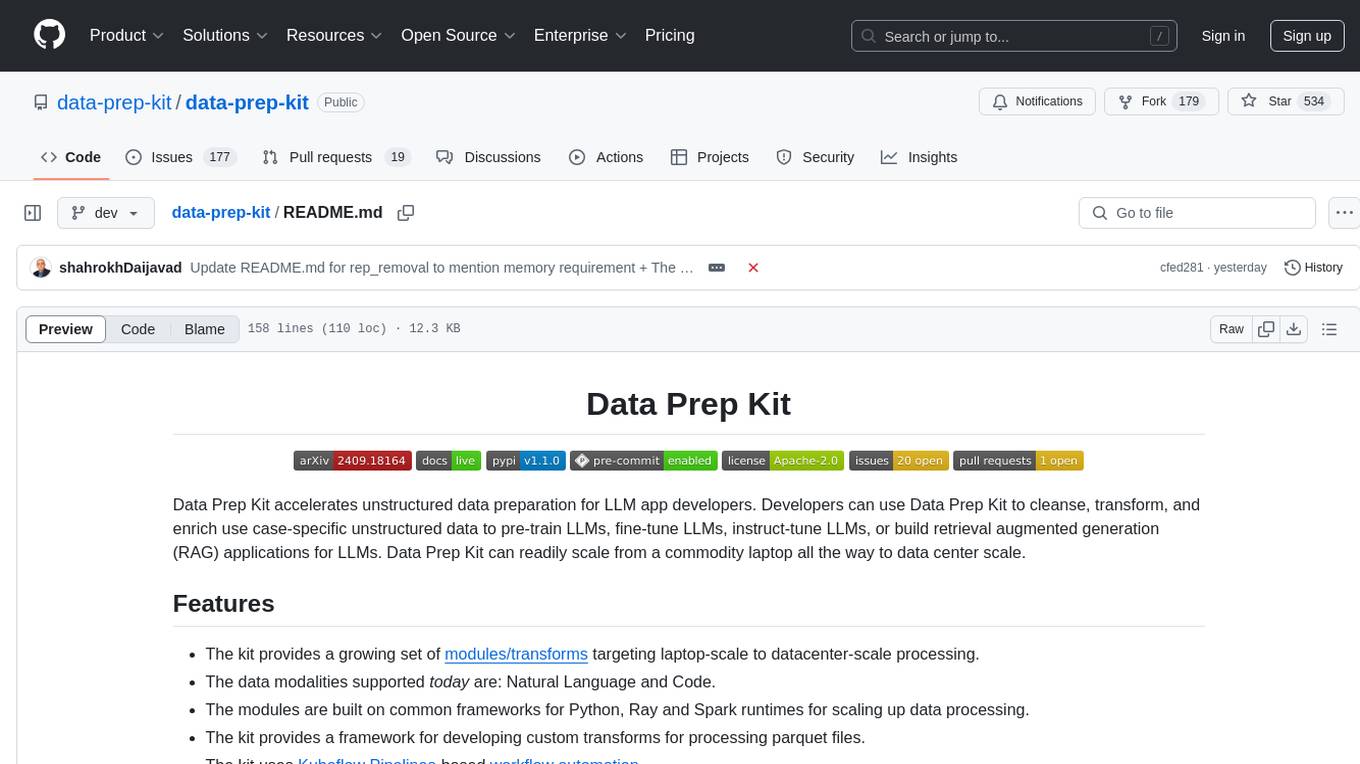Image resolution: width=1360 pixels, height=764 pixels.
Task: Open the dev branch selector dropdown
Action: pos(106,213)
